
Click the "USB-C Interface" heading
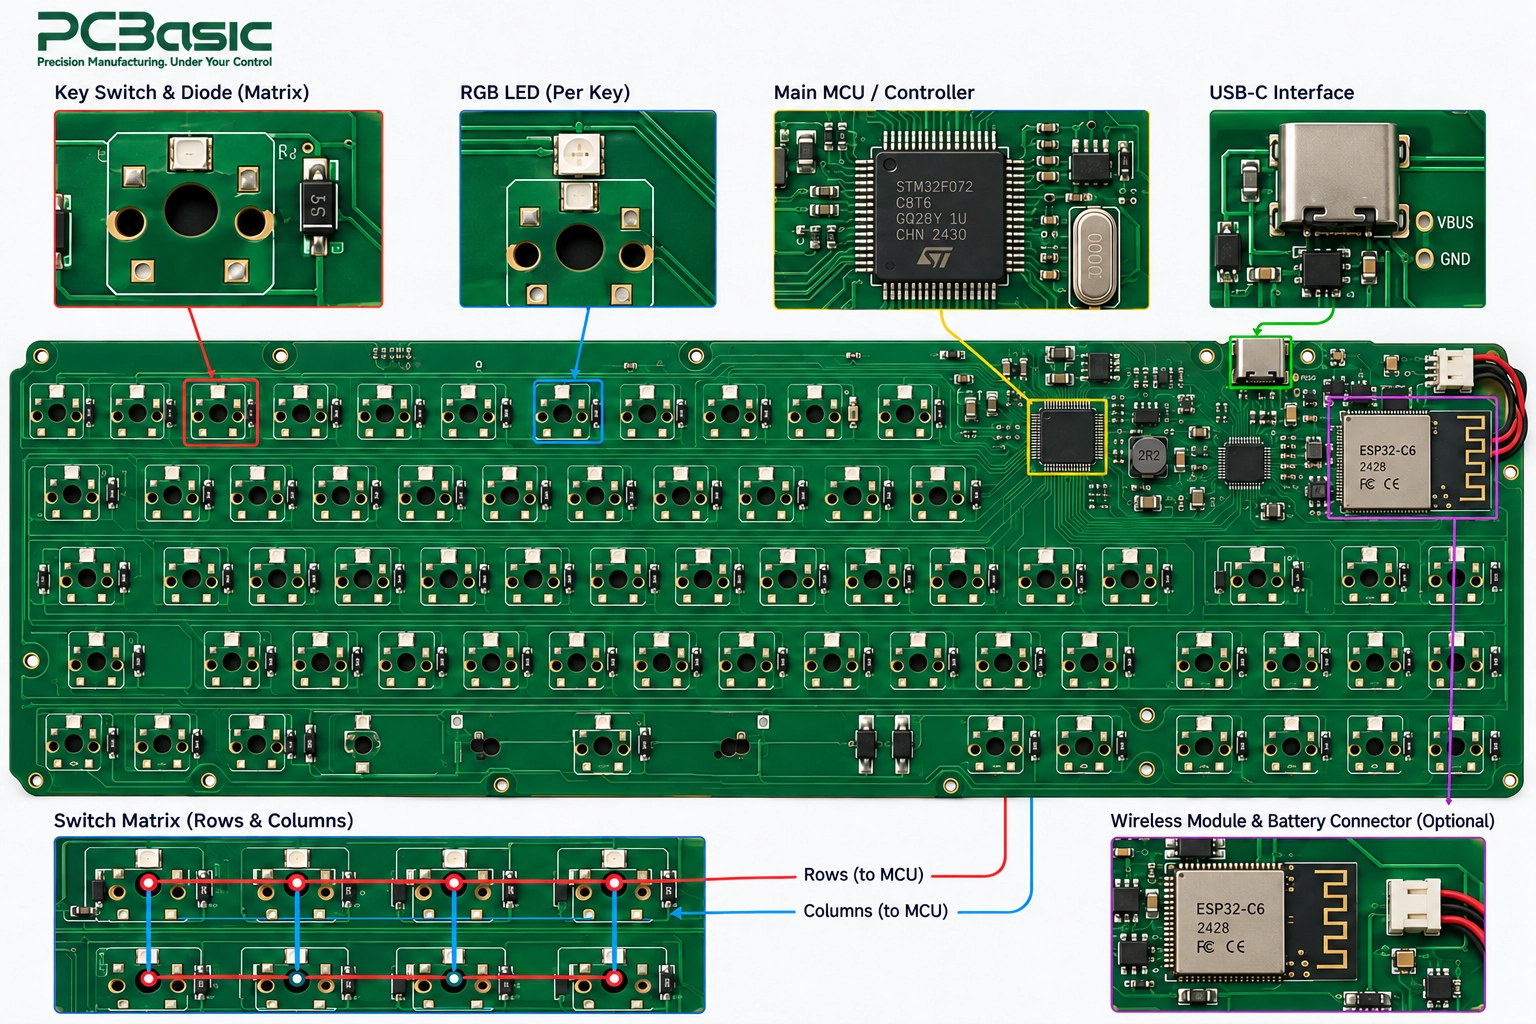point(1282,92)
